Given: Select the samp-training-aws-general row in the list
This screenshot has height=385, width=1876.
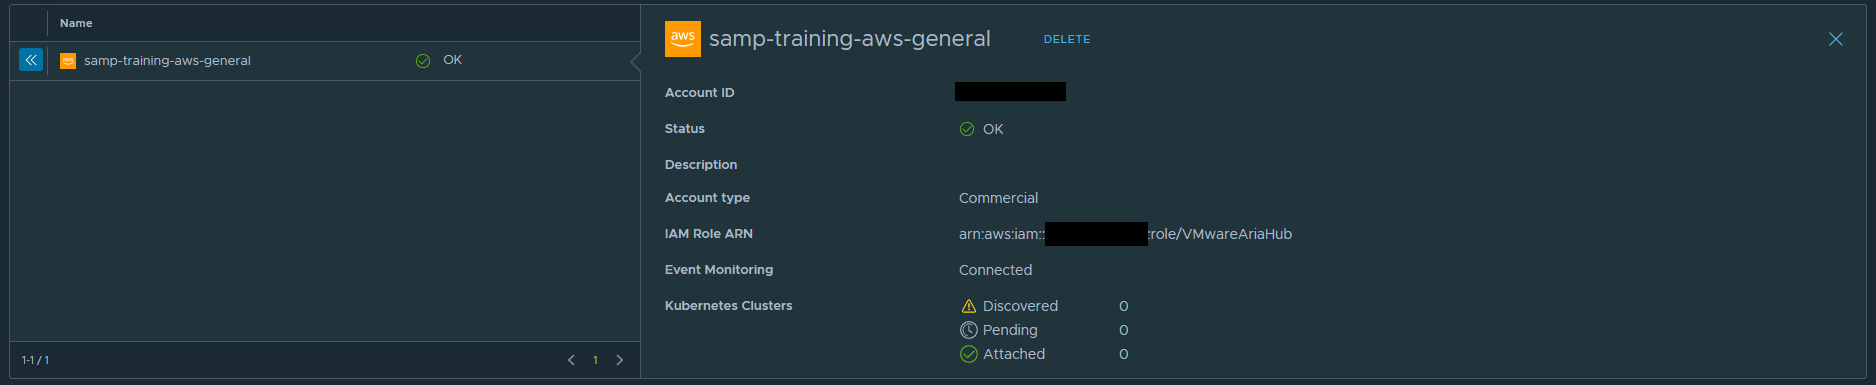Looking at the screenshot, I should point(325,61).
